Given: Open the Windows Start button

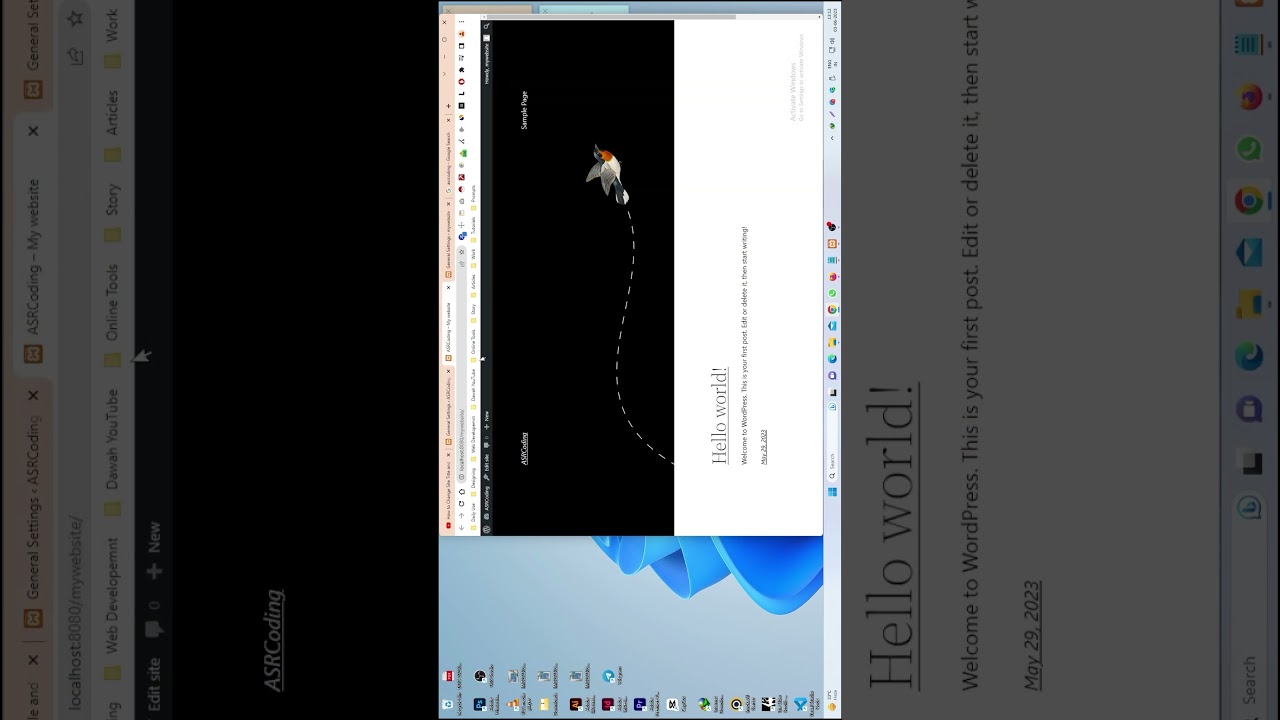Looking at the screenshot, I should (831, 491).
